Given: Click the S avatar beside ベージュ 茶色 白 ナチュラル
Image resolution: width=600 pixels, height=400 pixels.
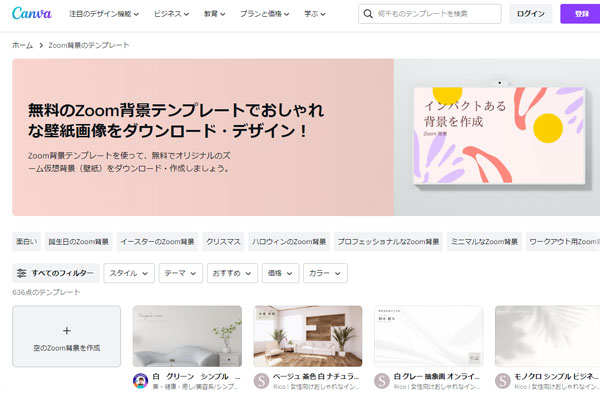Looking at the screenshot, I should click(x=261, y=380).
